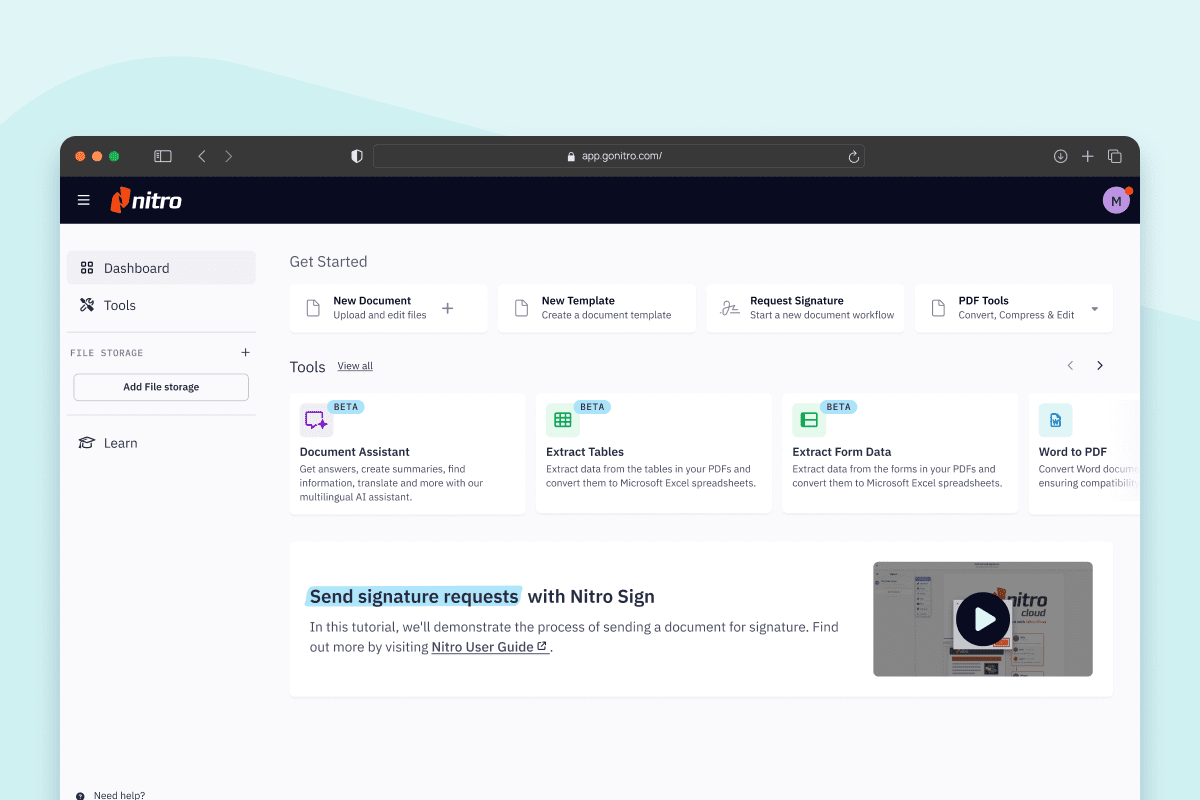This screenshot has width=1200, height=800.
Task: Select the Document Assistant tool icon
Action: coord(314,420)
